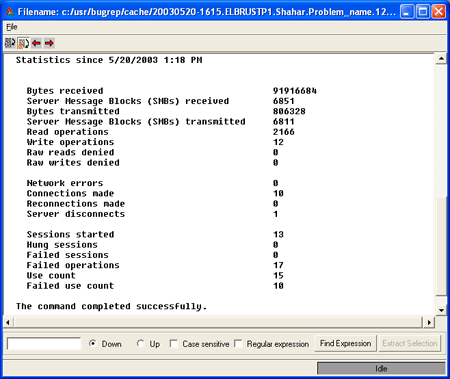The width and height of the screenshot is (450, 379).
Task: Maximize the window
Action: click(423, 12)
